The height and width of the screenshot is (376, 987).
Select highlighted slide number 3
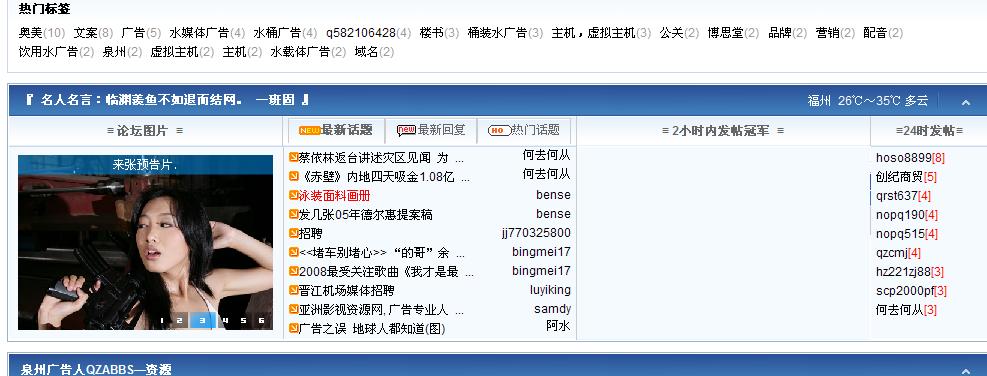(x=203, y=321)
